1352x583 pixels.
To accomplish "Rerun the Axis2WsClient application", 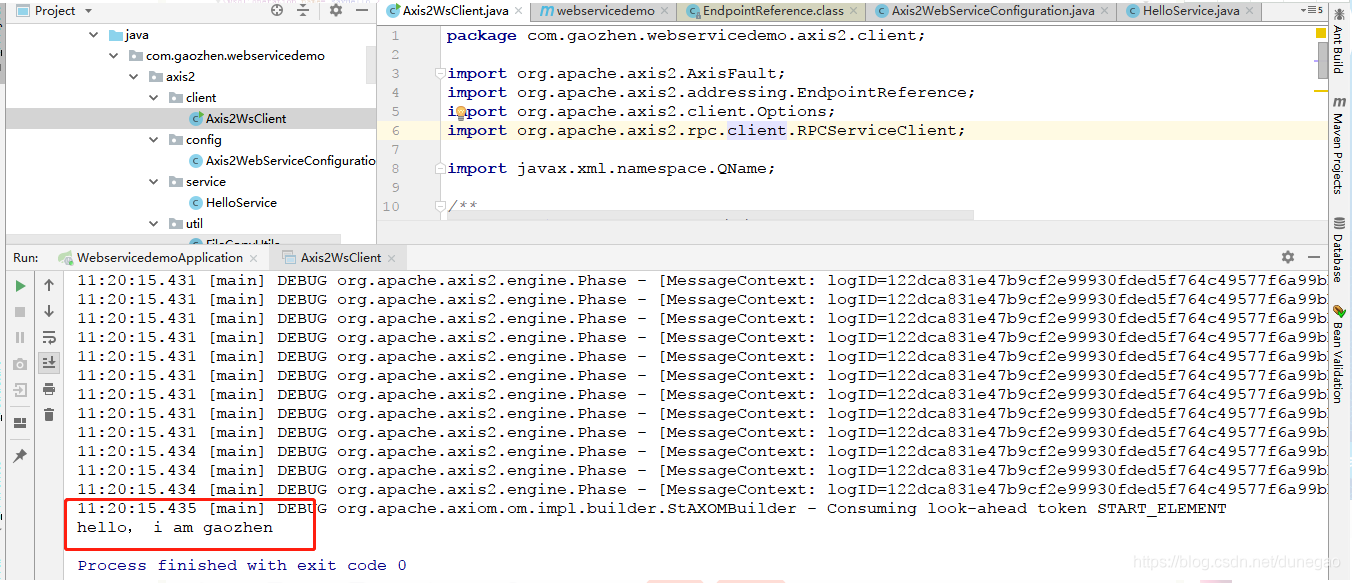I will (x=19, y=285).
